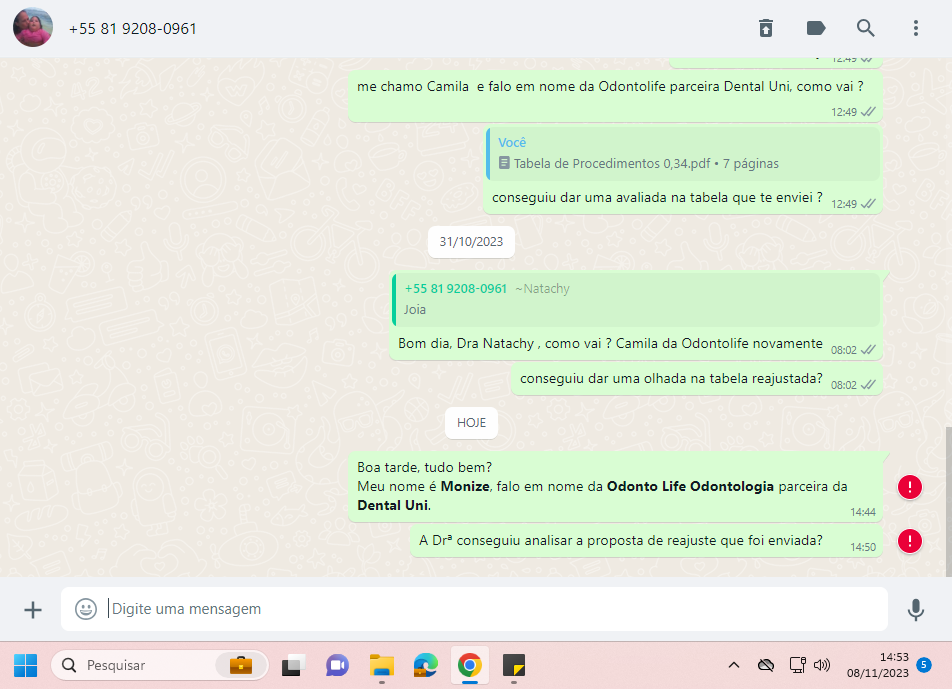Click the quoted number +55 81 9208-0961

pos(455,288)
